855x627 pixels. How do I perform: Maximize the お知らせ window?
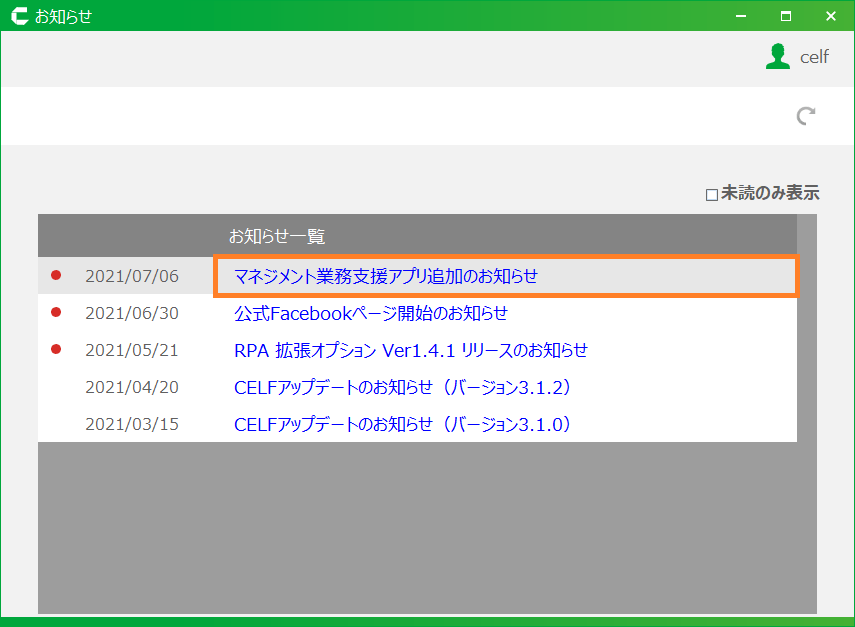tap(786, 16)
